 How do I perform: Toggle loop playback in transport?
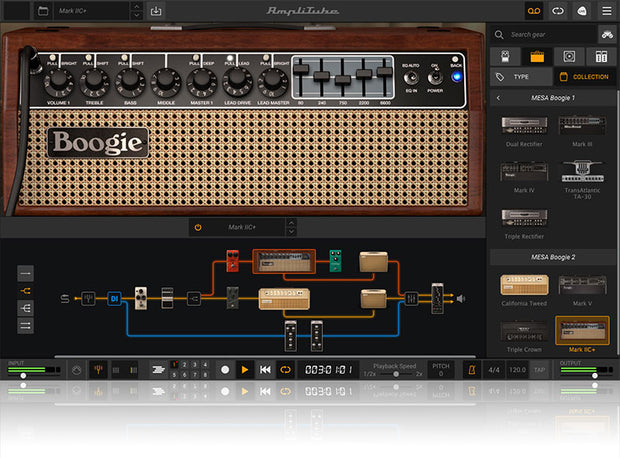[x=285, y=370]
